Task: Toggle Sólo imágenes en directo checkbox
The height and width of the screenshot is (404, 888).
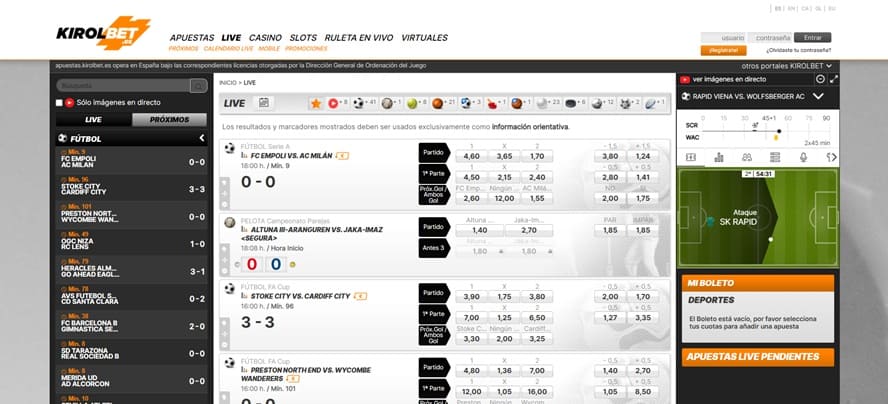Action: coord(59,103)
